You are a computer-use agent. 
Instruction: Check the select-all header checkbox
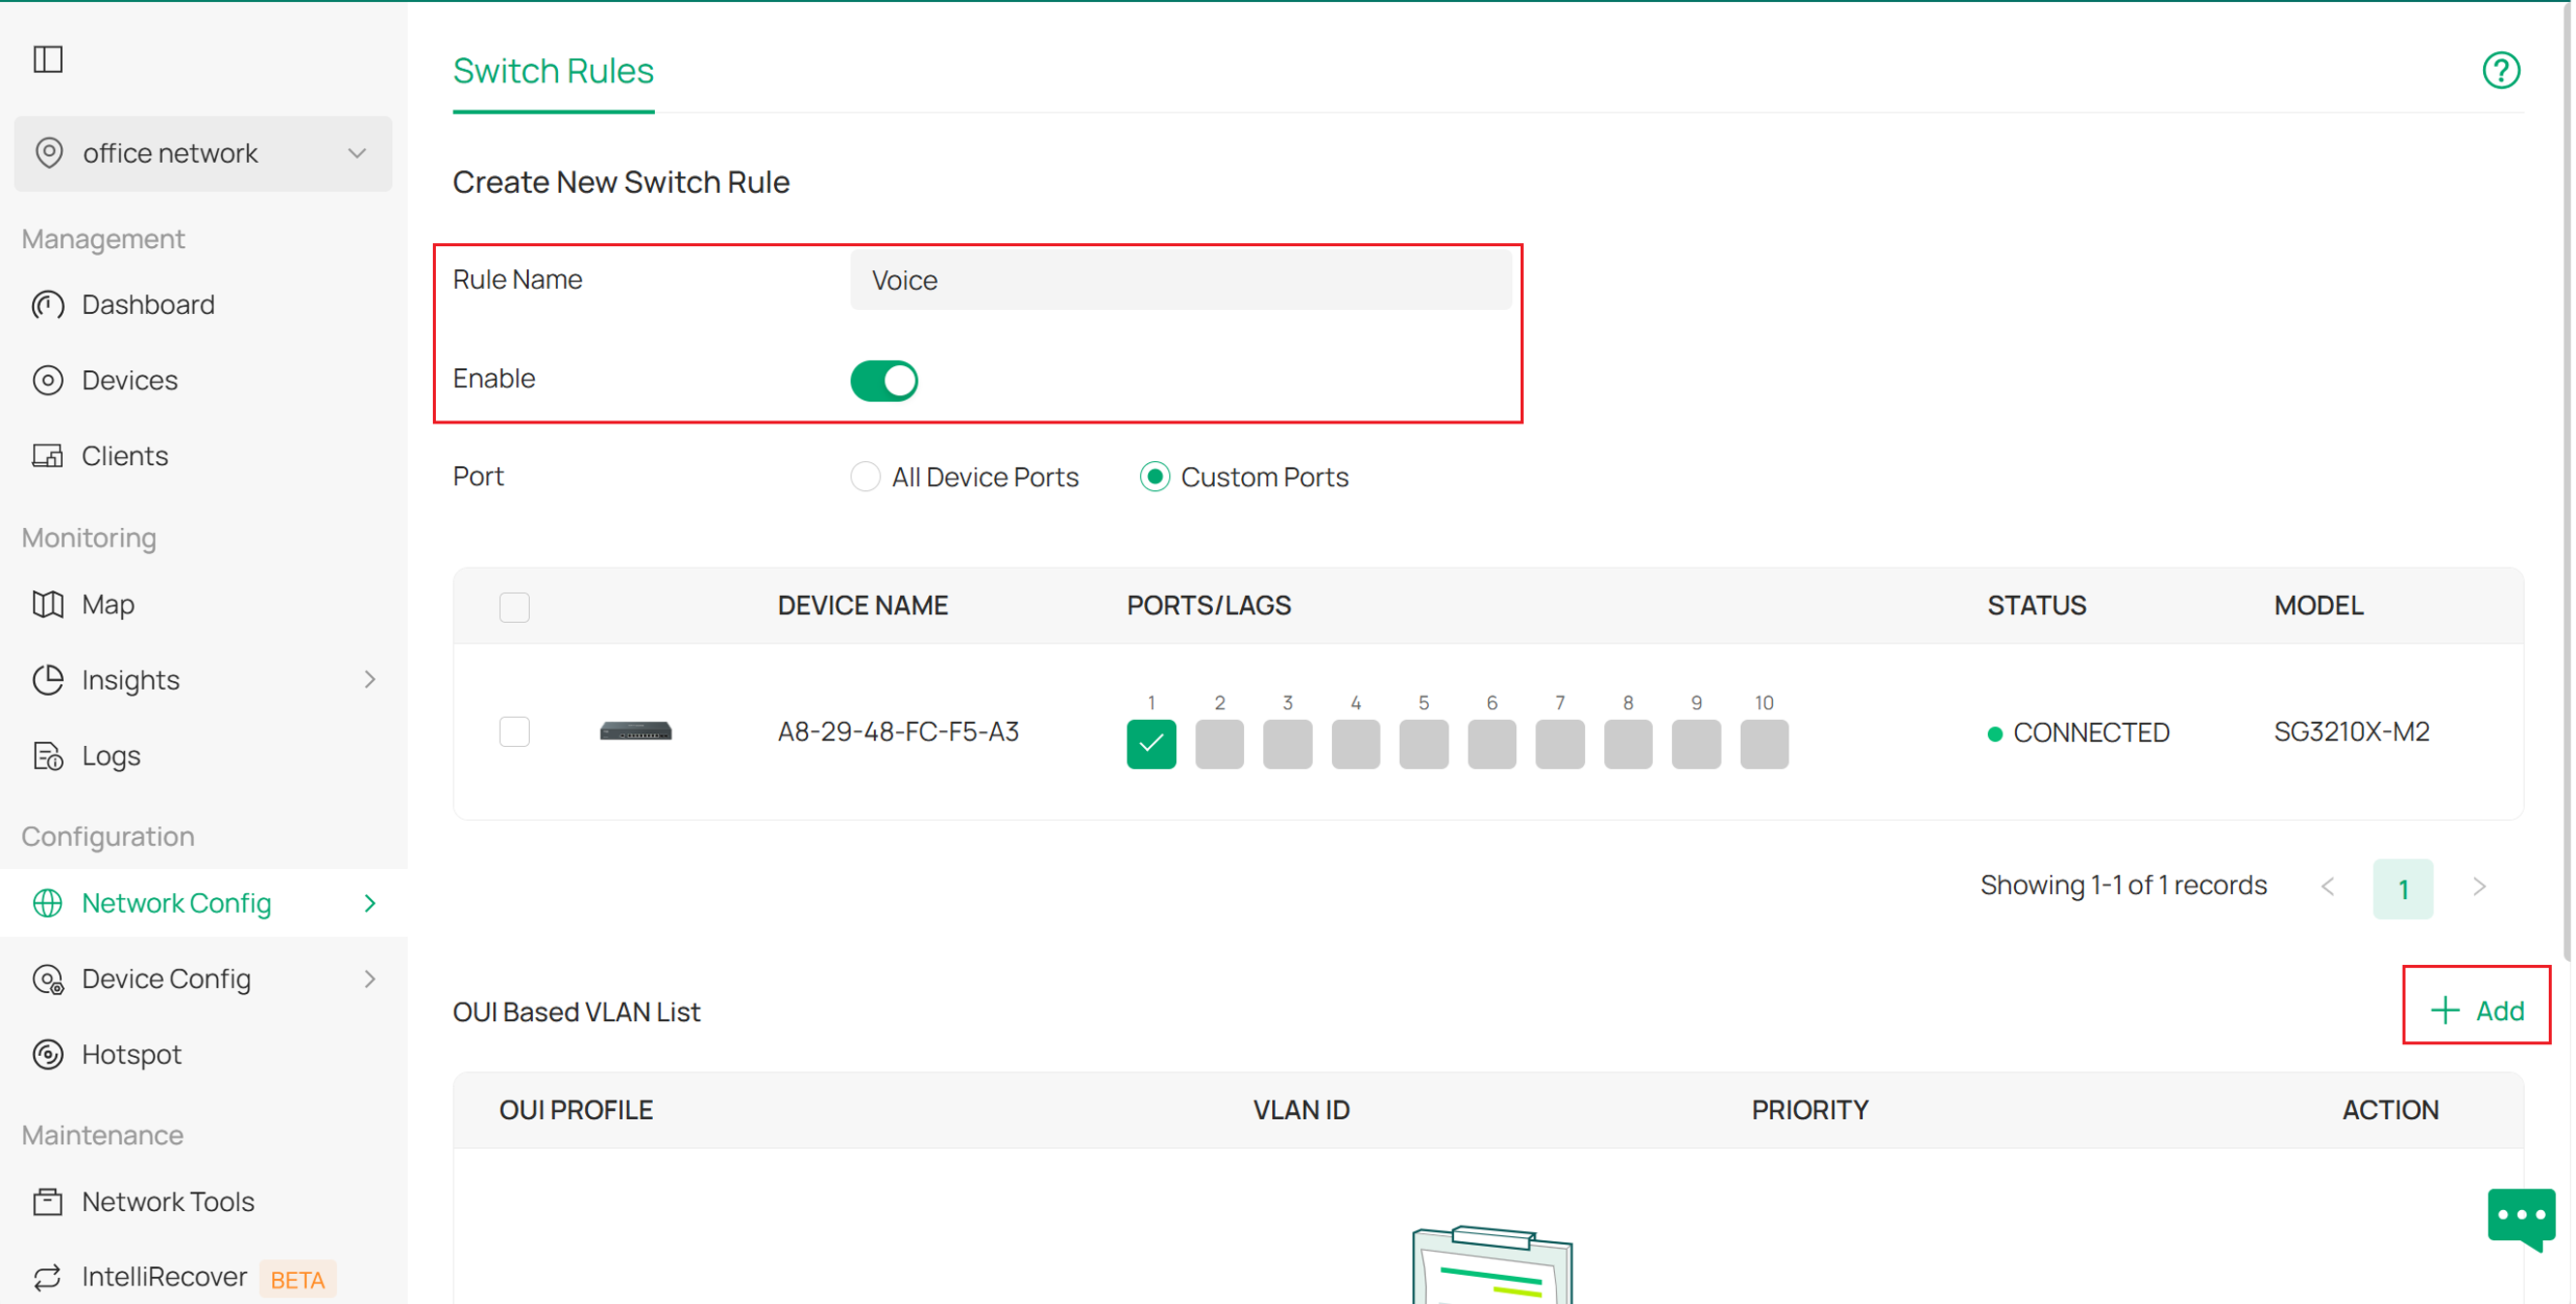(514, 607)
